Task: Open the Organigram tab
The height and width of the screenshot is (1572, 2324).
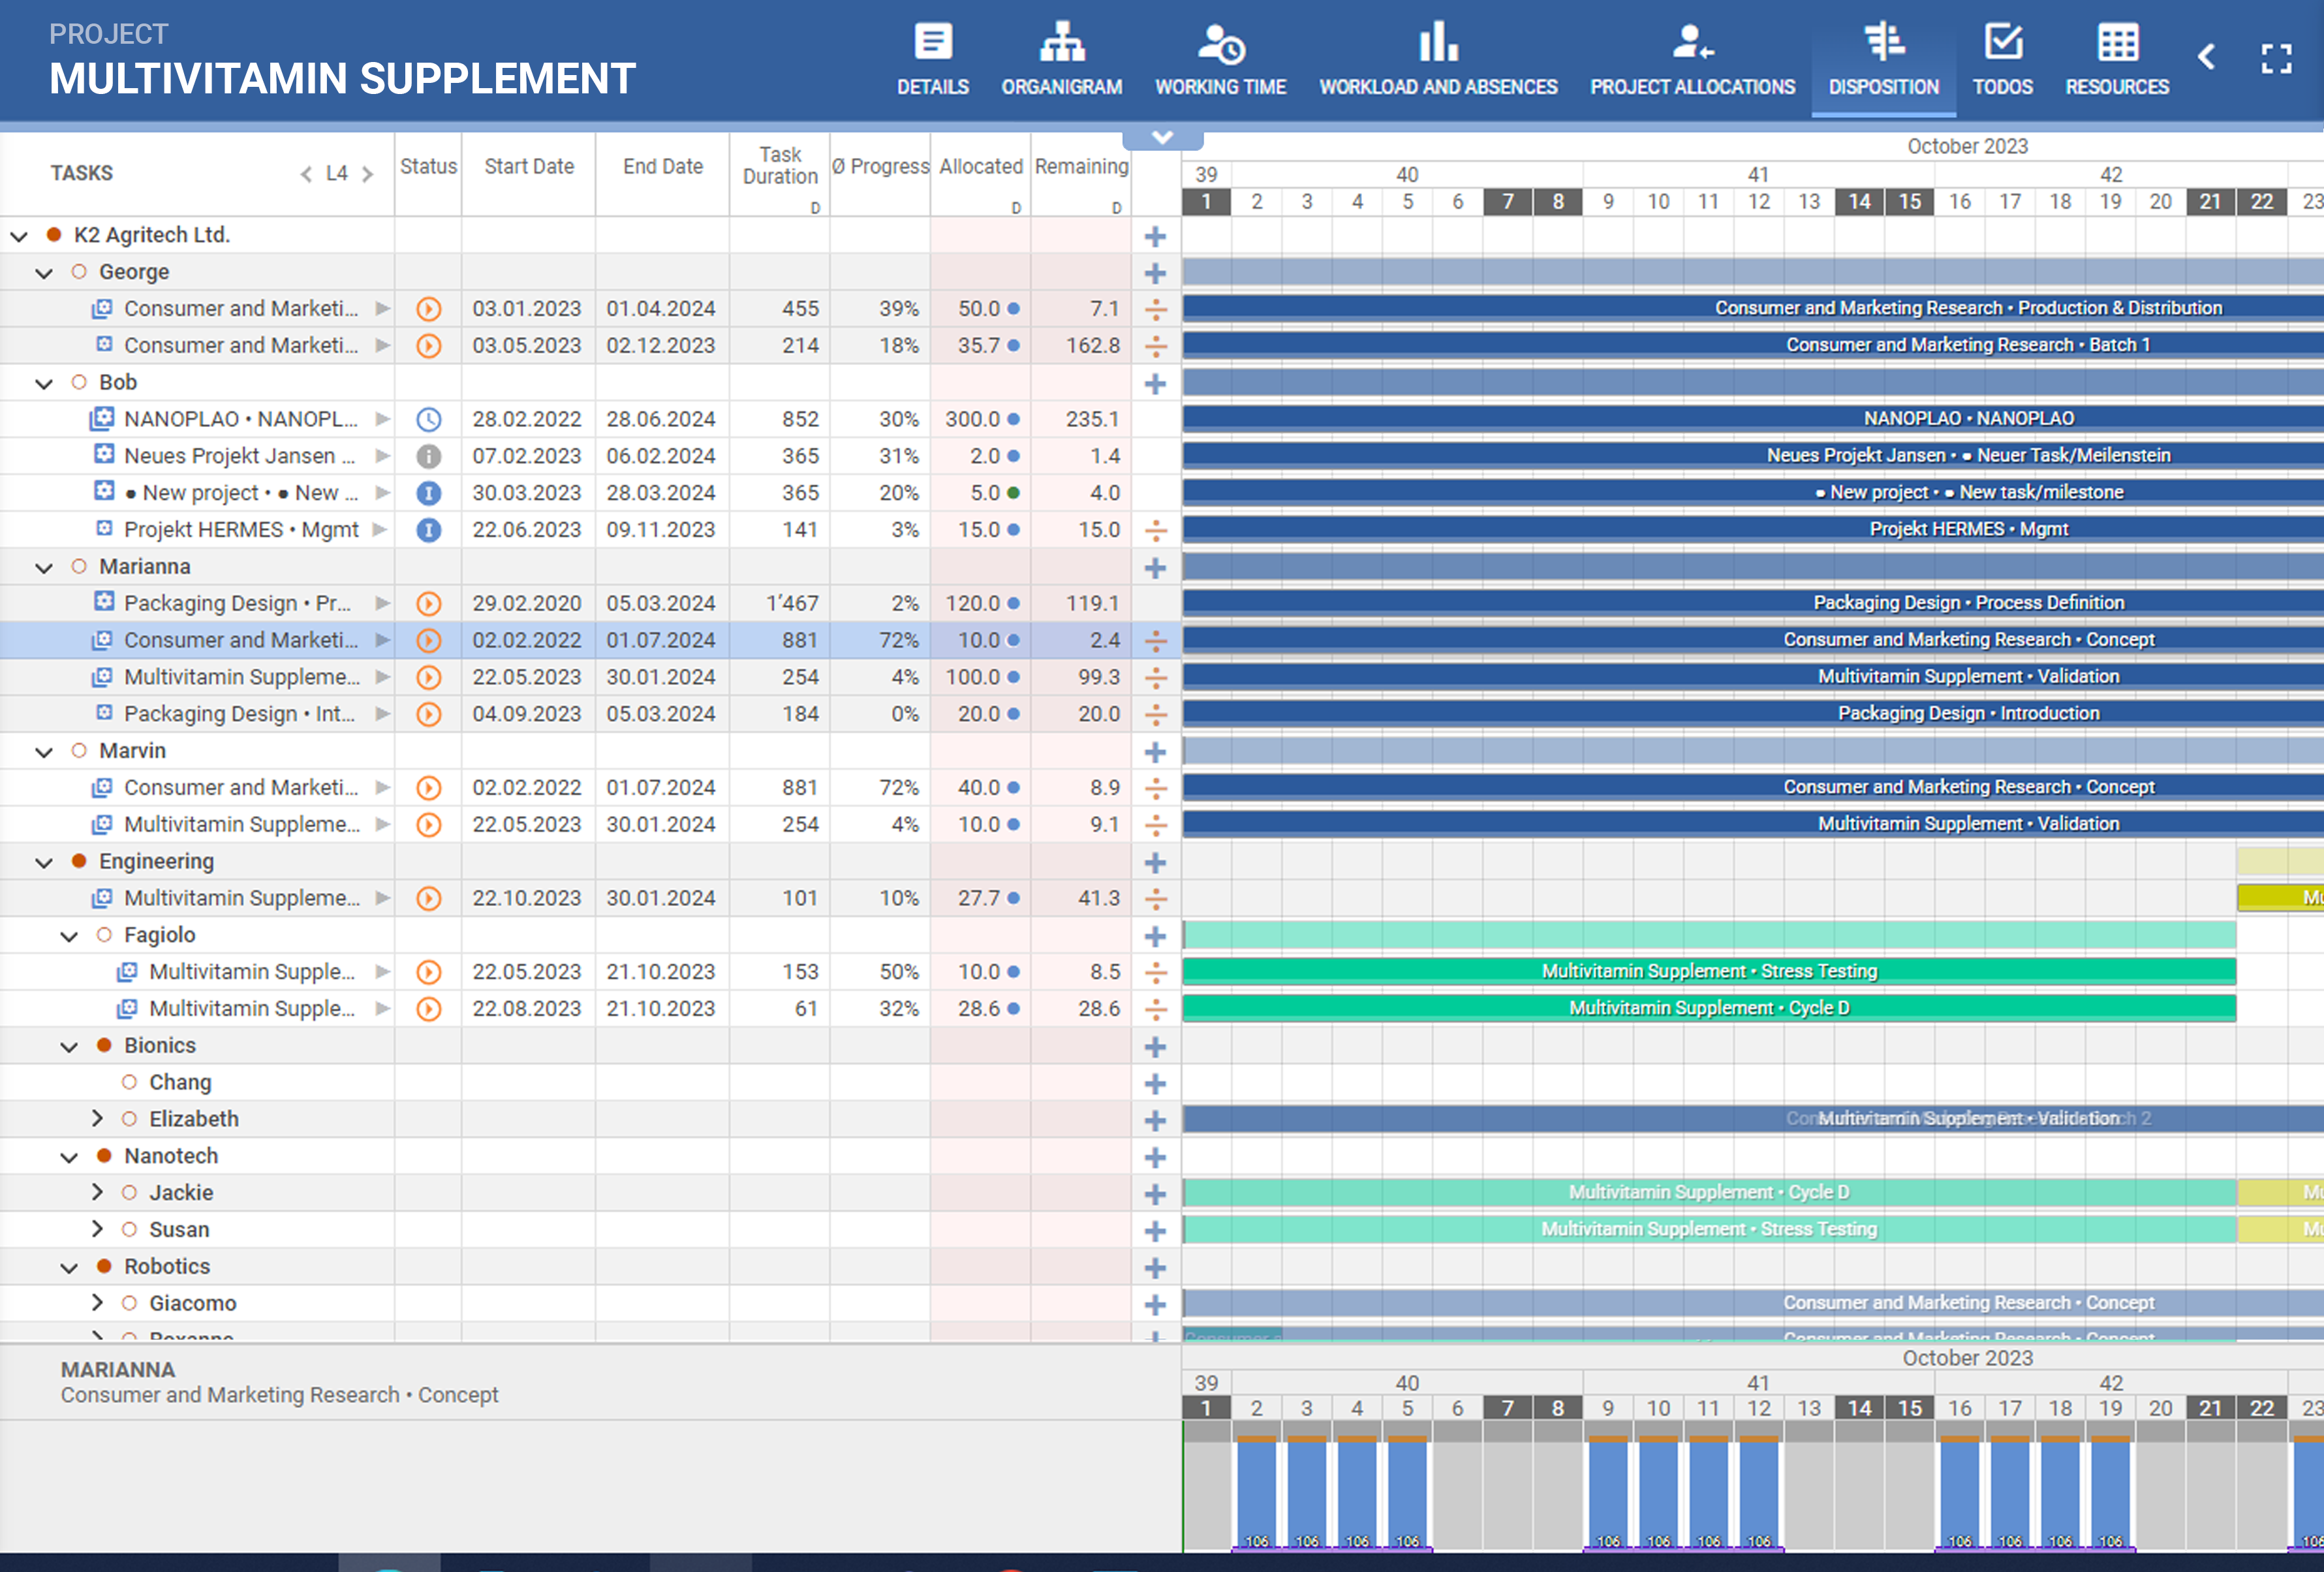Action: coord(1061,60)
